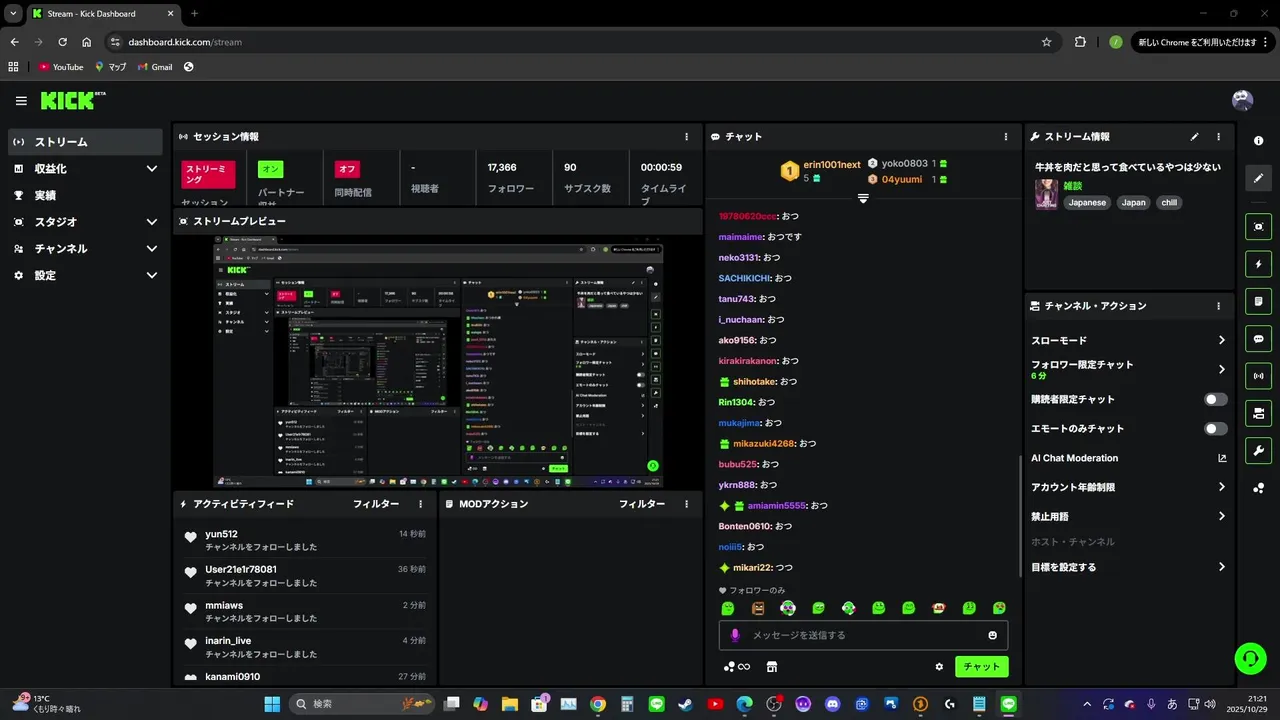Open the hamburger menu beside the KICK logo
The height and width of the screenshot is (720, 1280).
coord(21,101)
